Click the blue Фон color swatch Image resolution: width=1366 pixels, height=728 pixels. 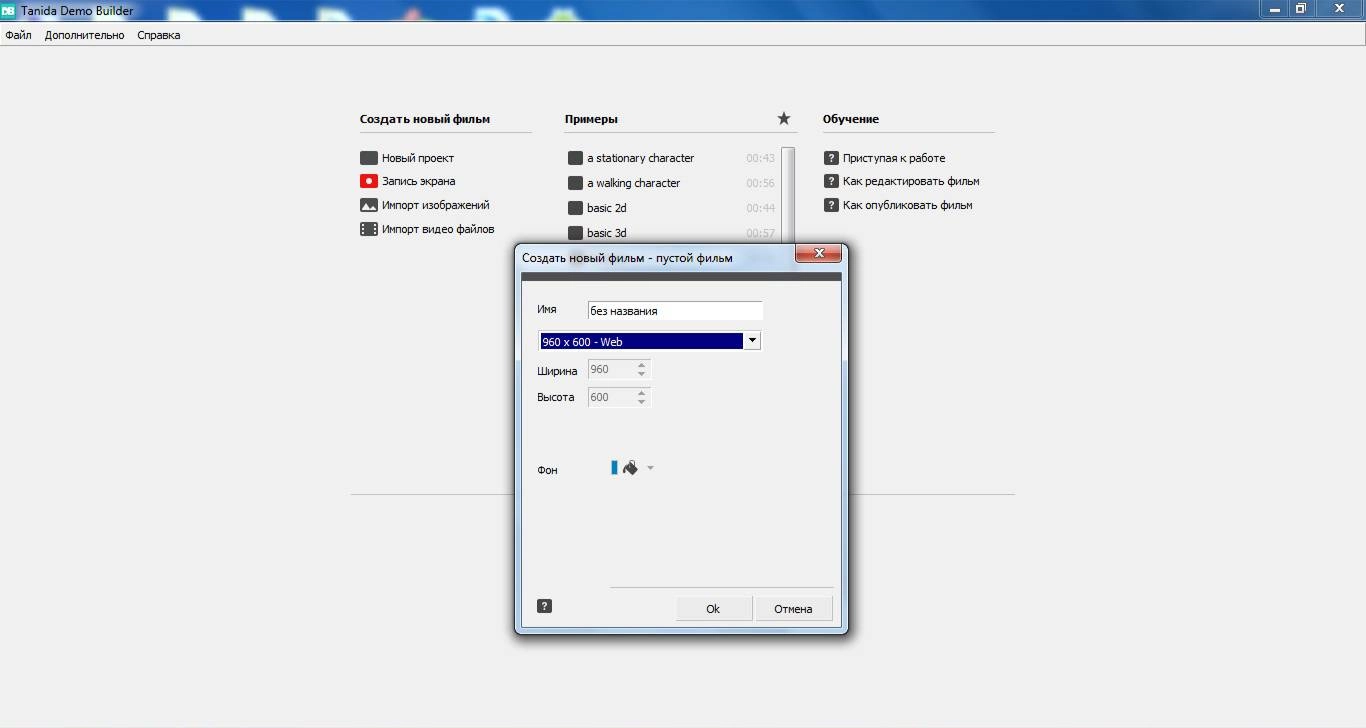pos(614,467)
